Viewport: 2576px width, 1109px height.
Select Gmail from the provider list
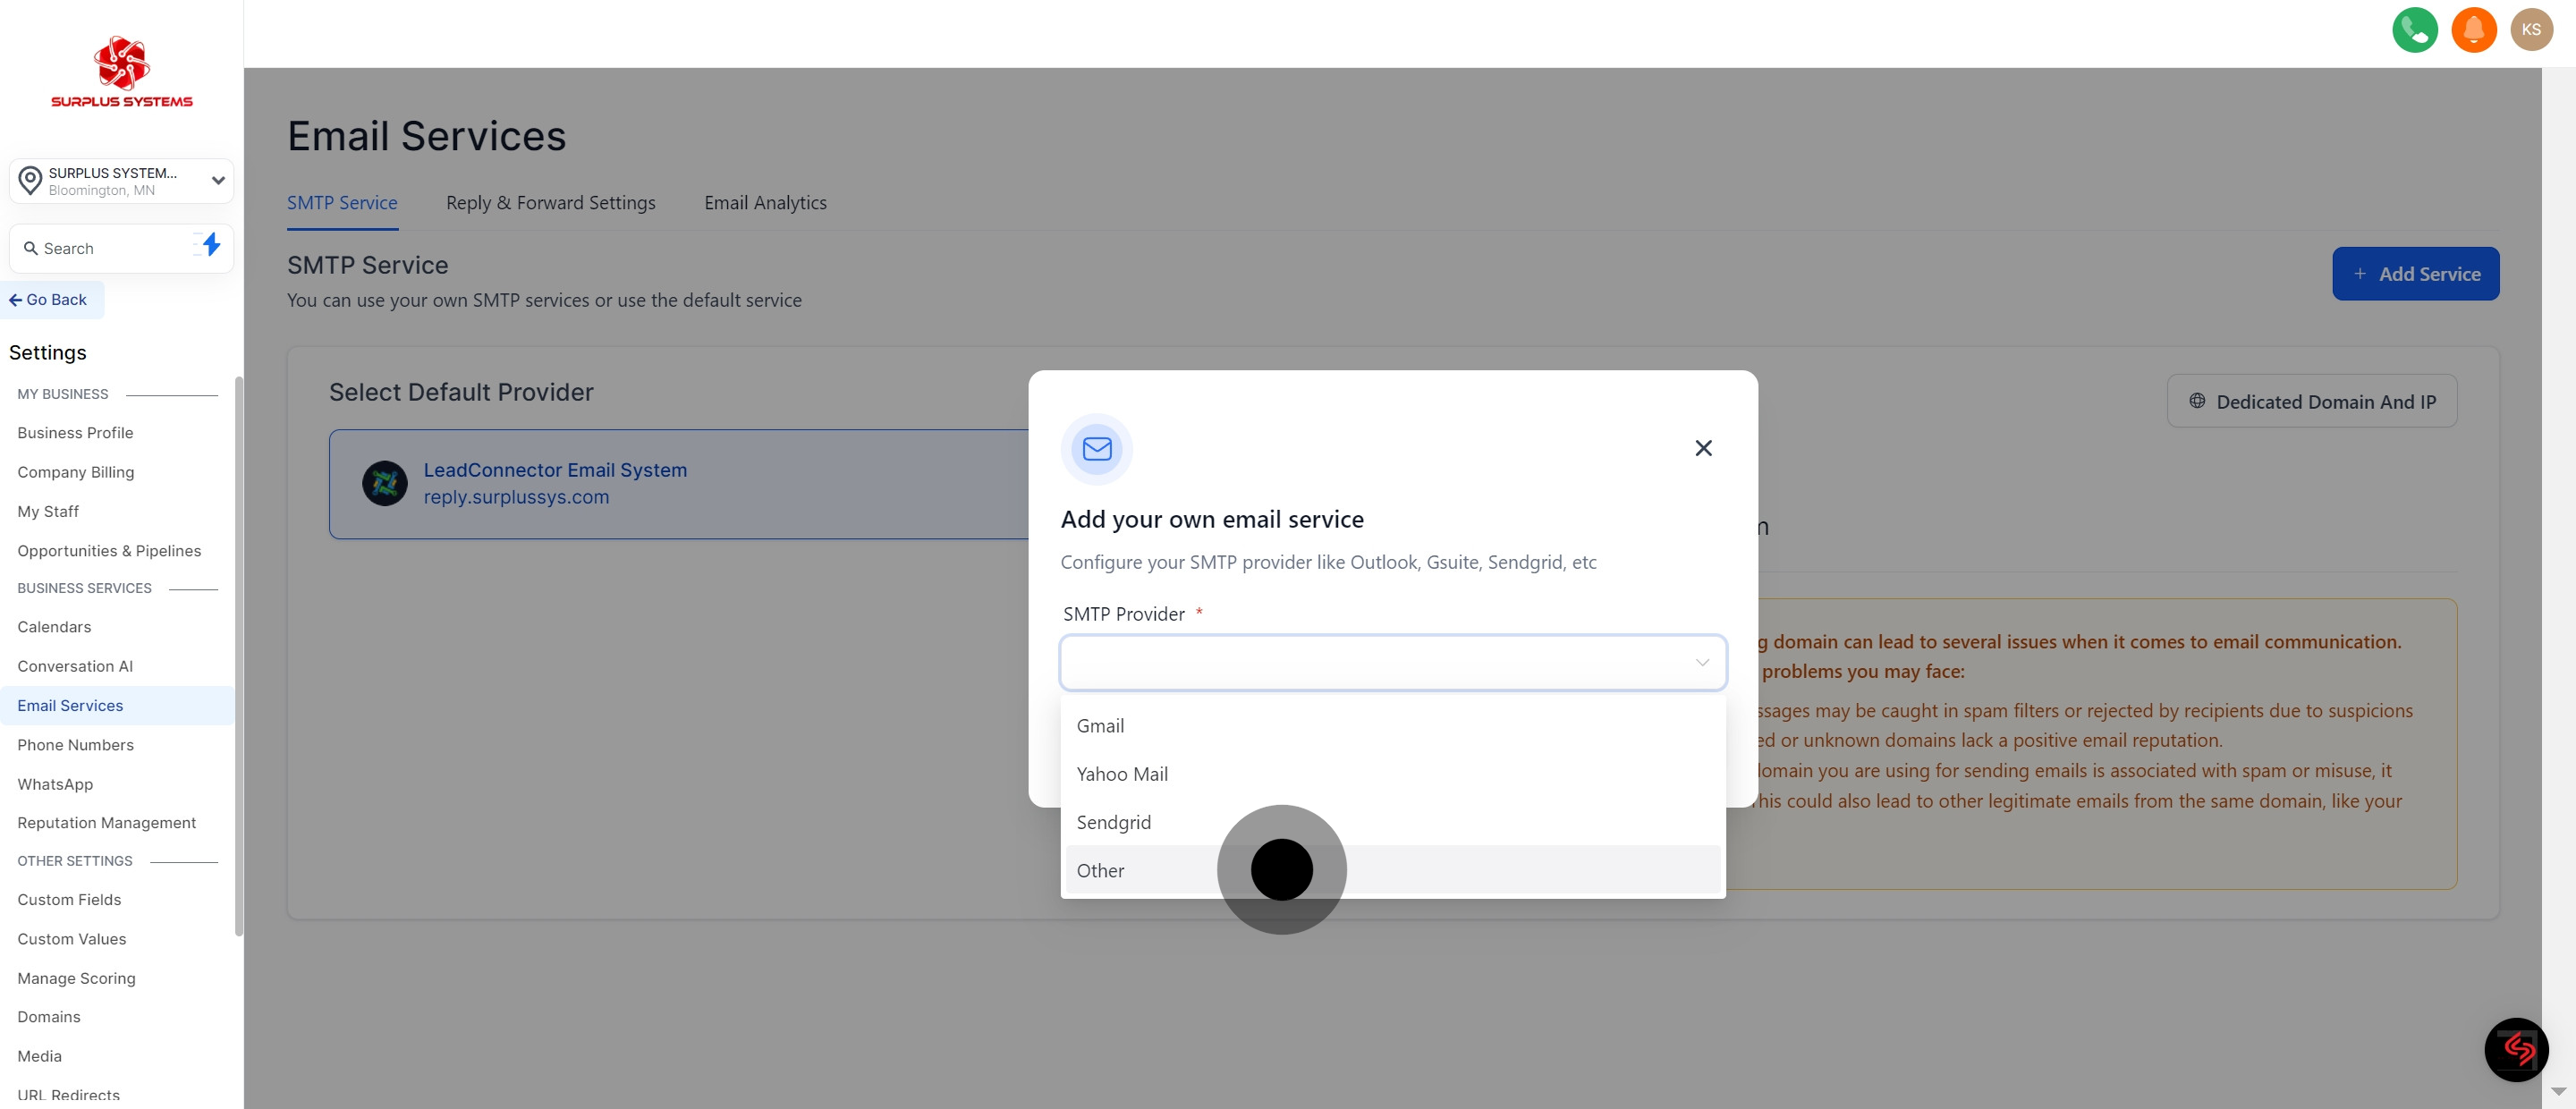(x=1100, y=726)
